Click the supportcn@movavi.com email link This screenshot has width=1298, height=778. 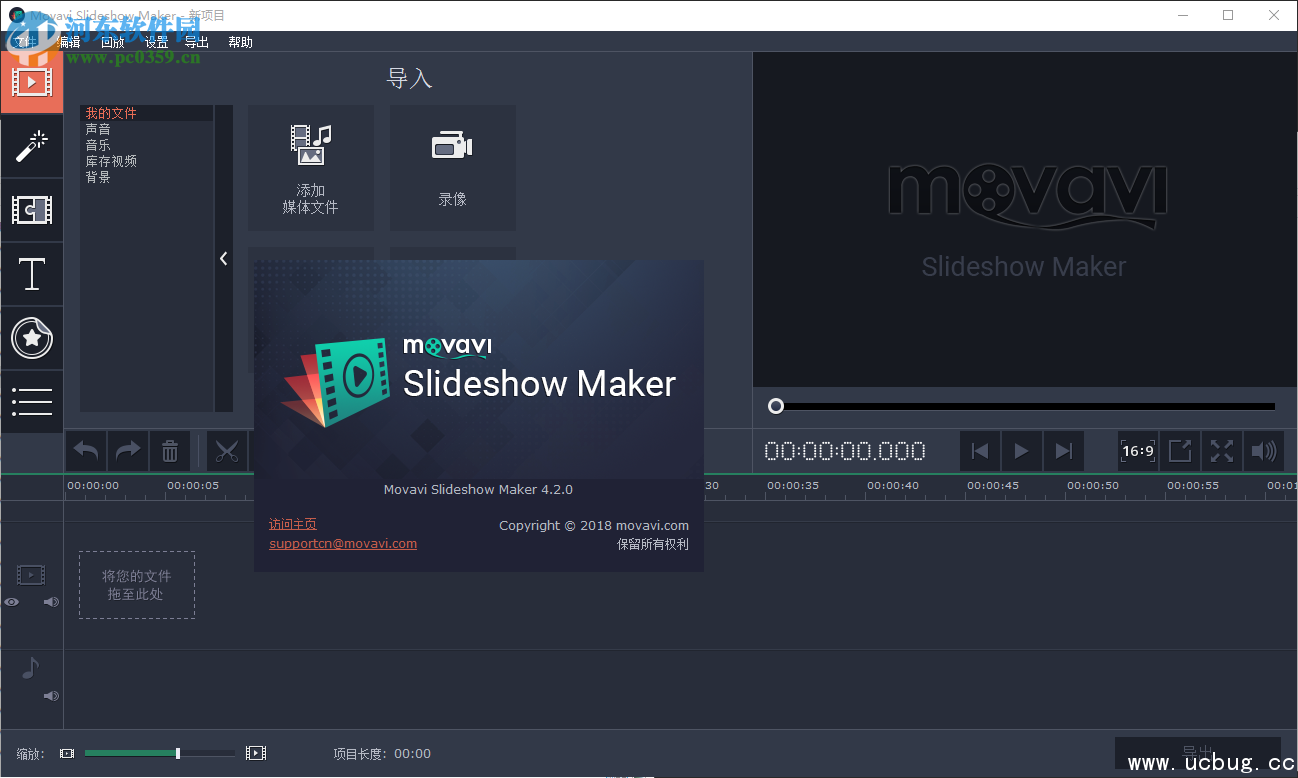pyautogui.click(x=342, y=543)
